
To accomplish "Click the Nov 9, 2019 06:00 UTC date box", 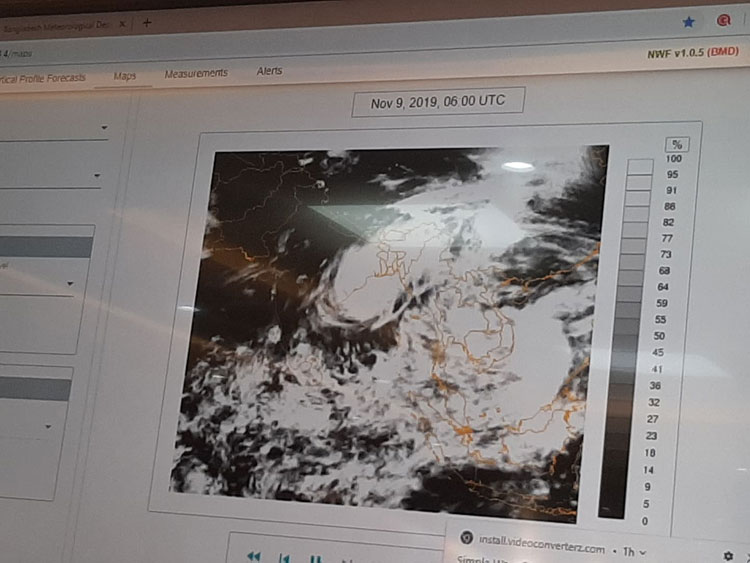I will point(438,102).
